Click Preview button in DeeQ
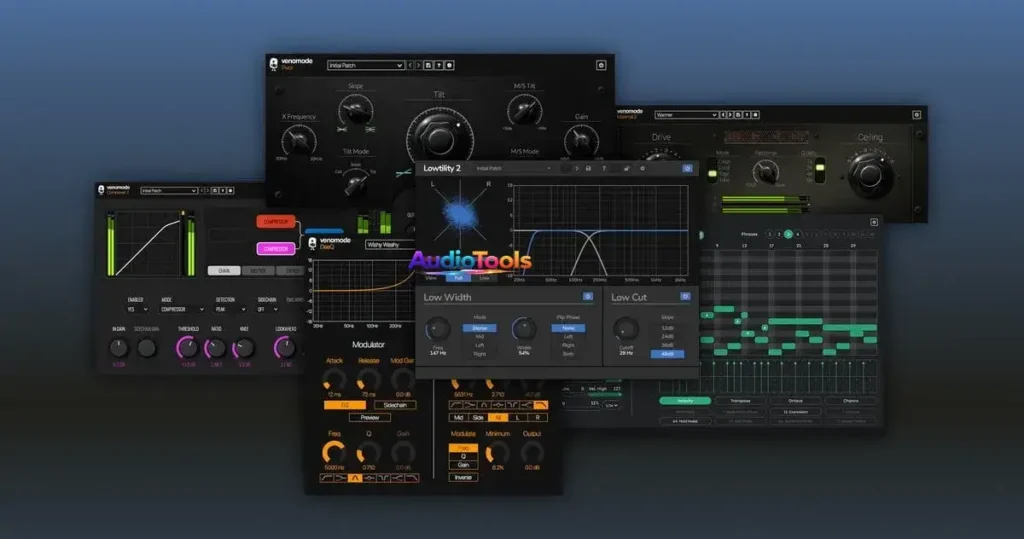 pos(370,417)
